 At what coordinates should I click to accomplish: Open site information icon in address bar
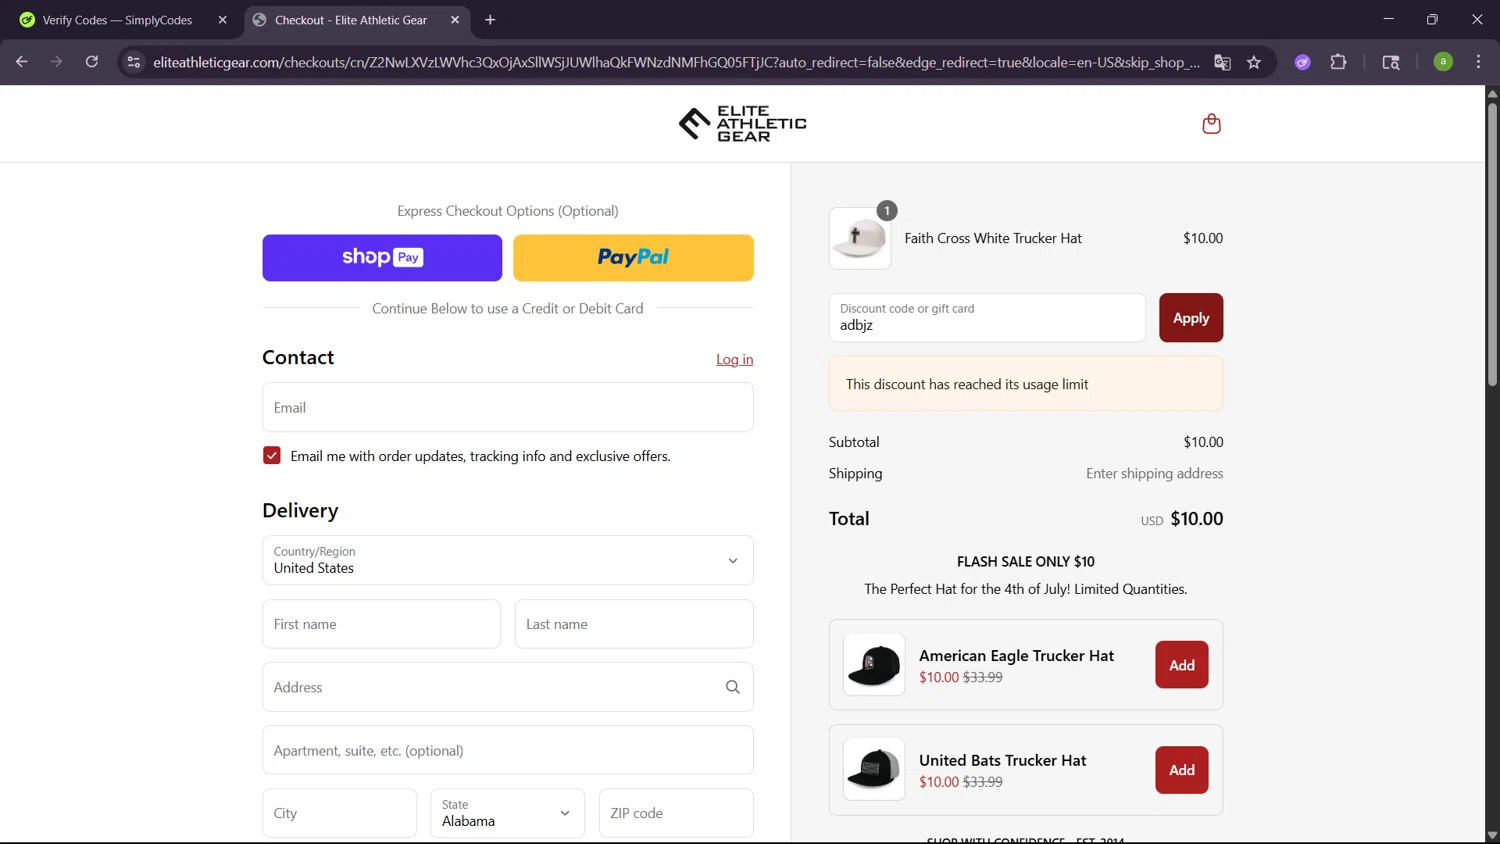pyautogui.click(x=134, y=62)
